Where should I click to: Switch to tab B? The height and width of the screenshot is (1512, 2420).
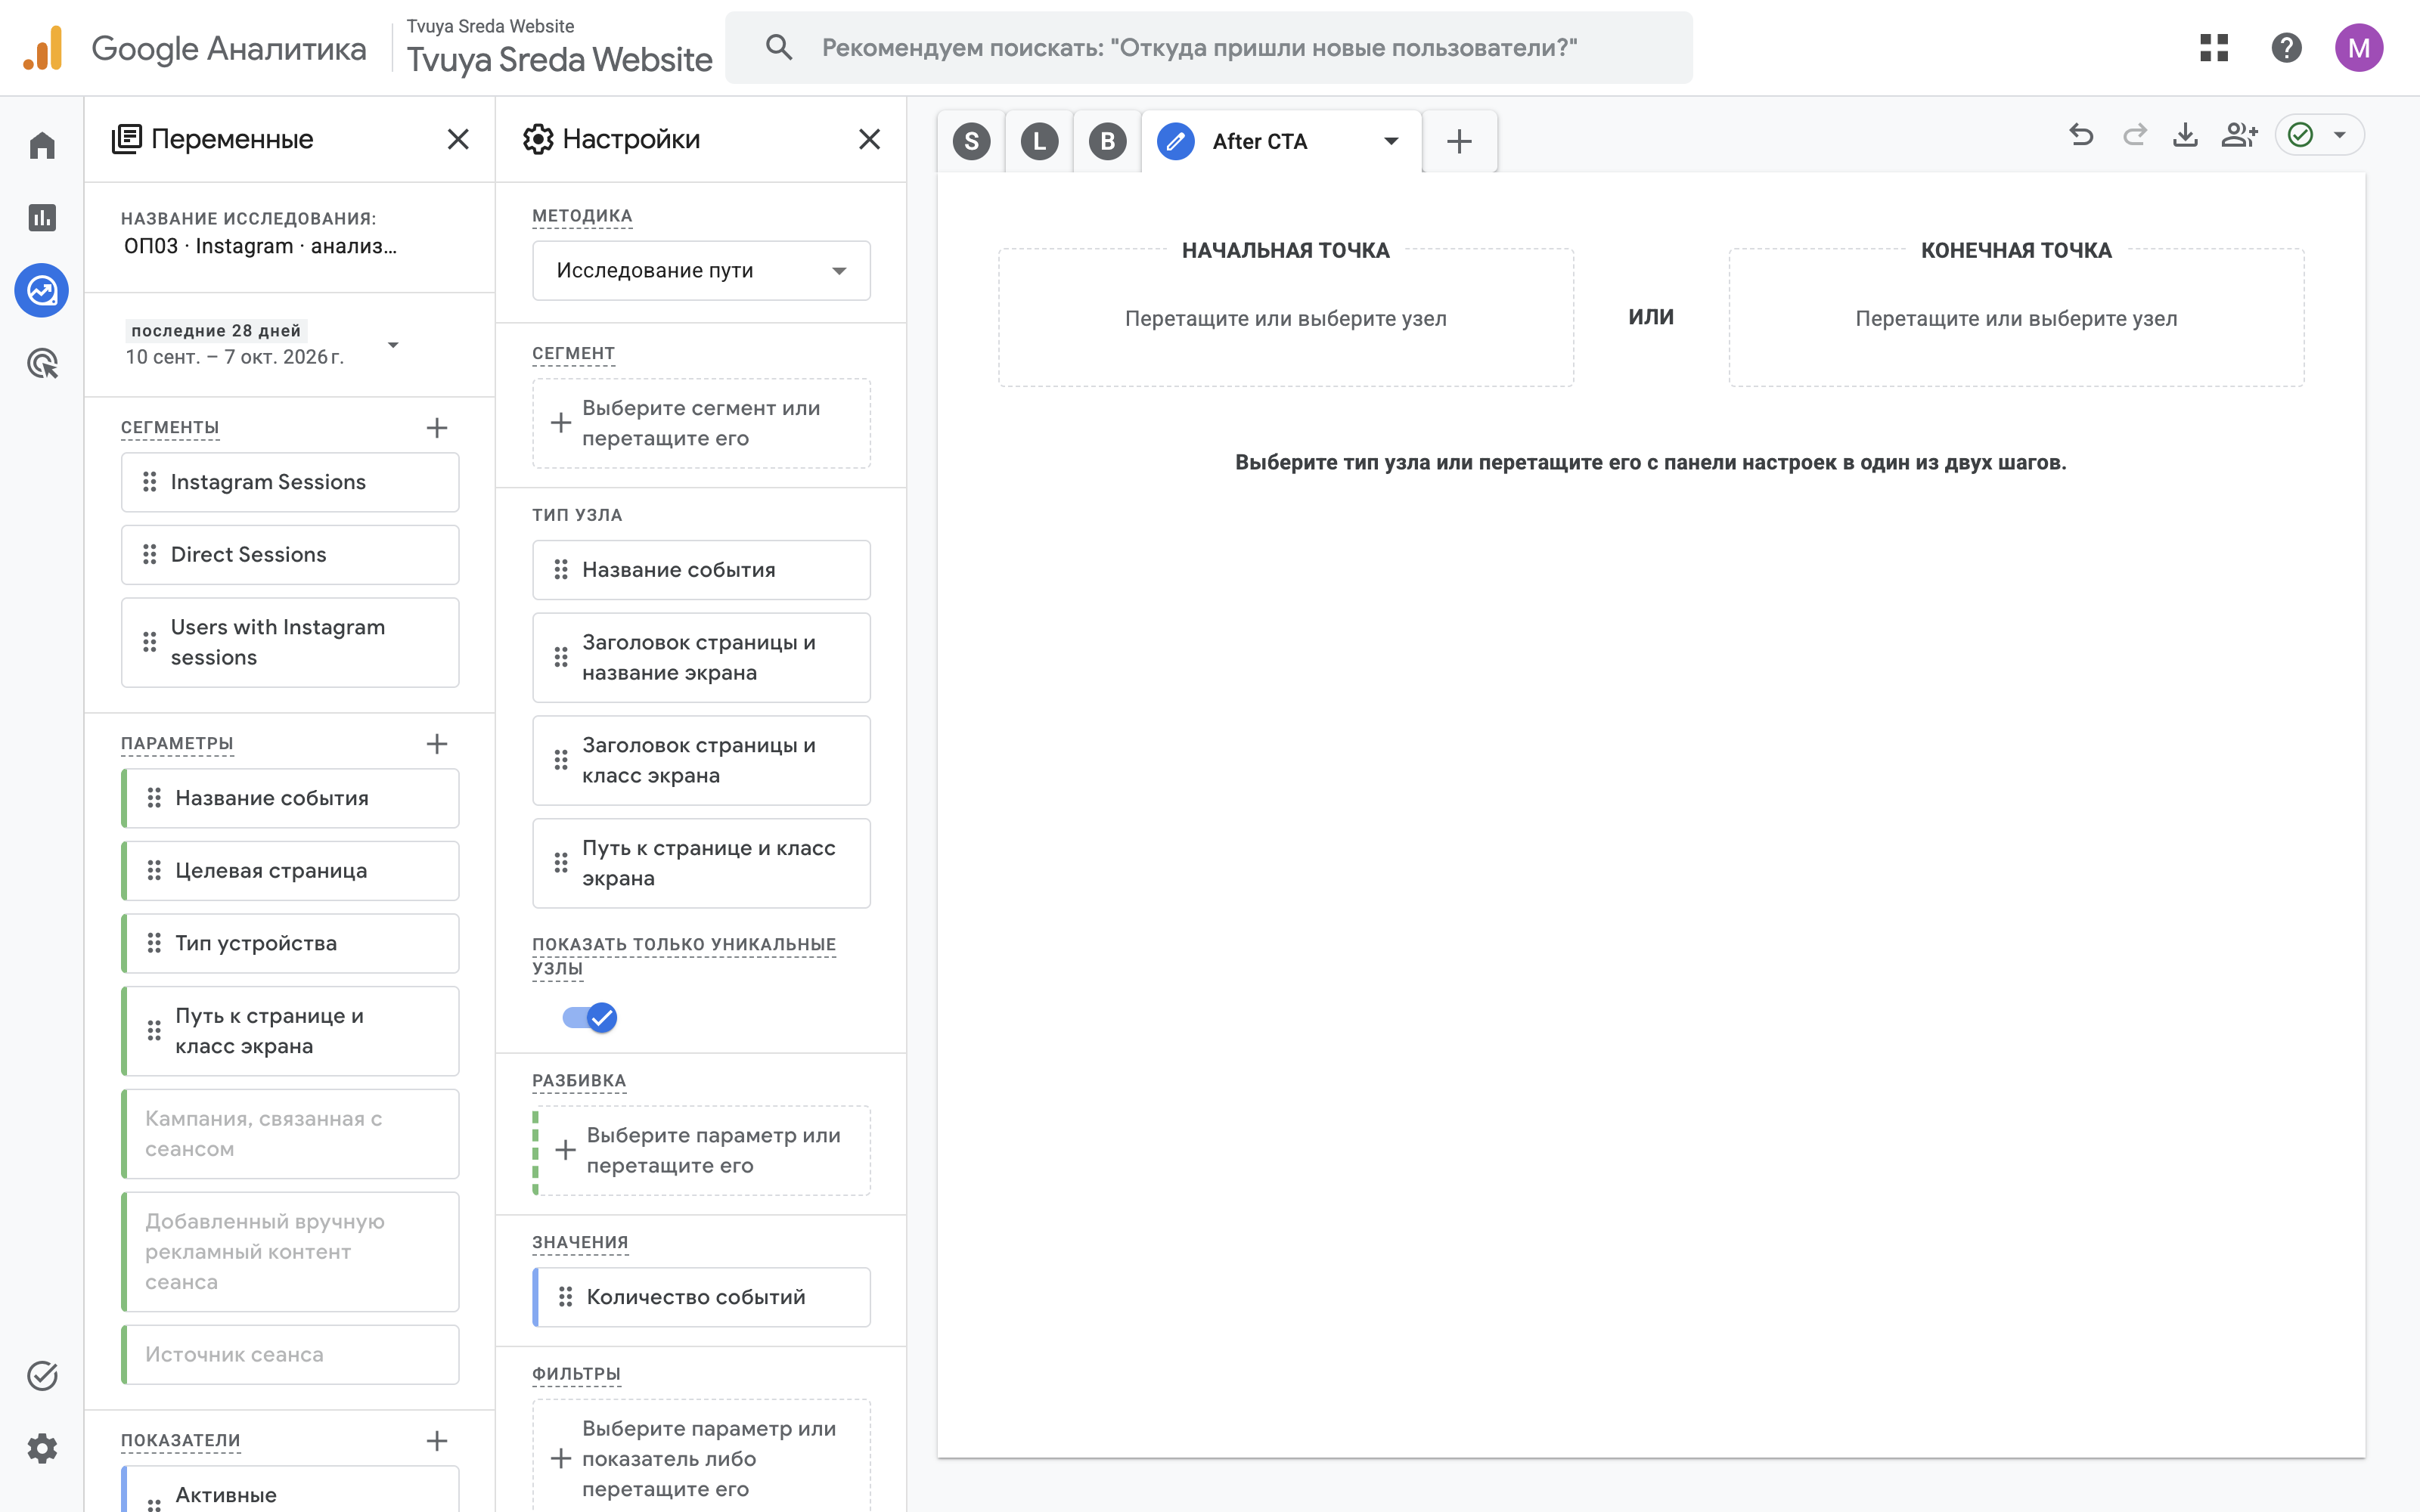[1108, 142]
